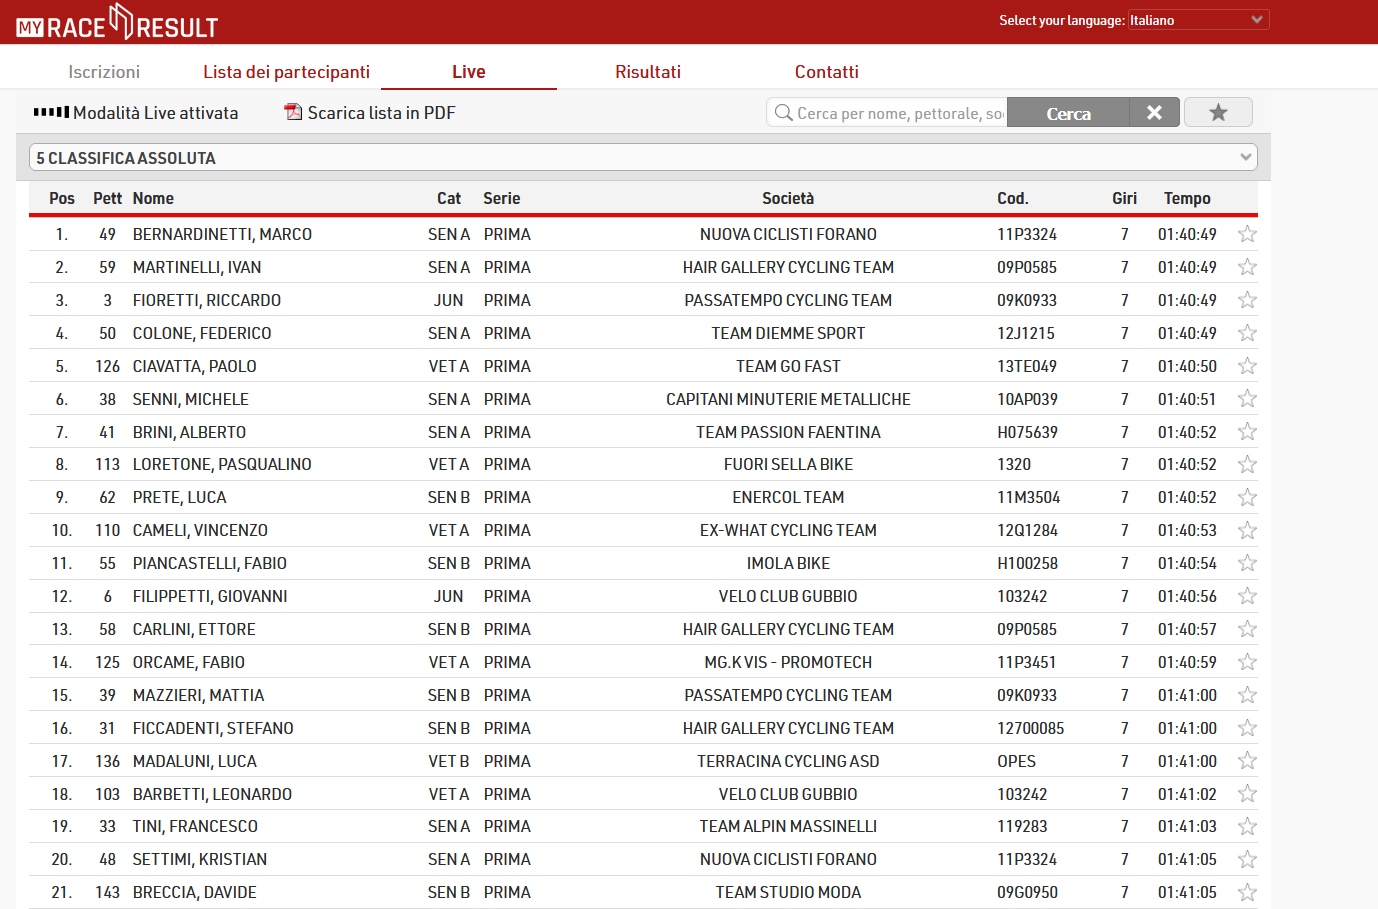The width and height of the screenshot is (1378, 909).
Task: Select the Live tab
Action: 468,72
